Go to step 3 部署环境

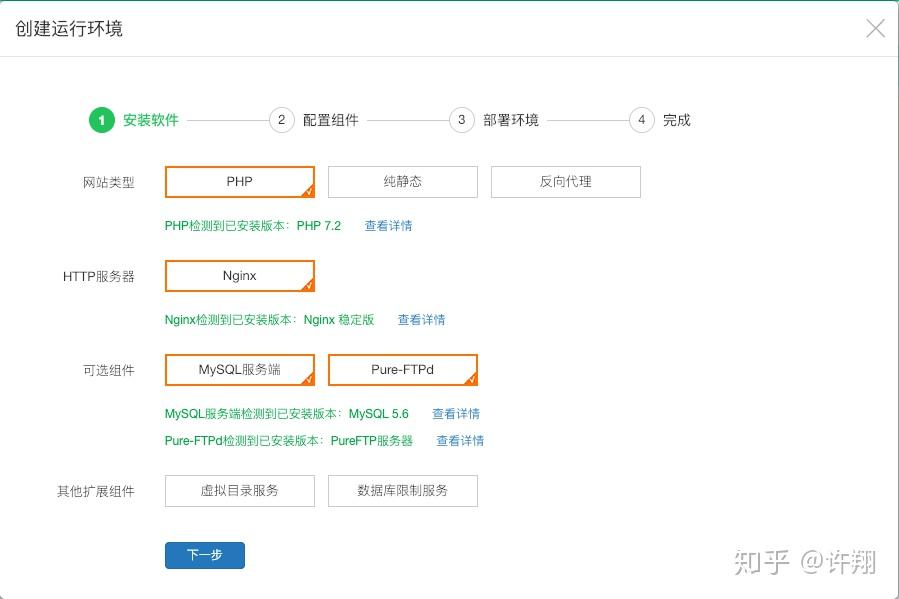pyautogui.click(x=494, y=120)
